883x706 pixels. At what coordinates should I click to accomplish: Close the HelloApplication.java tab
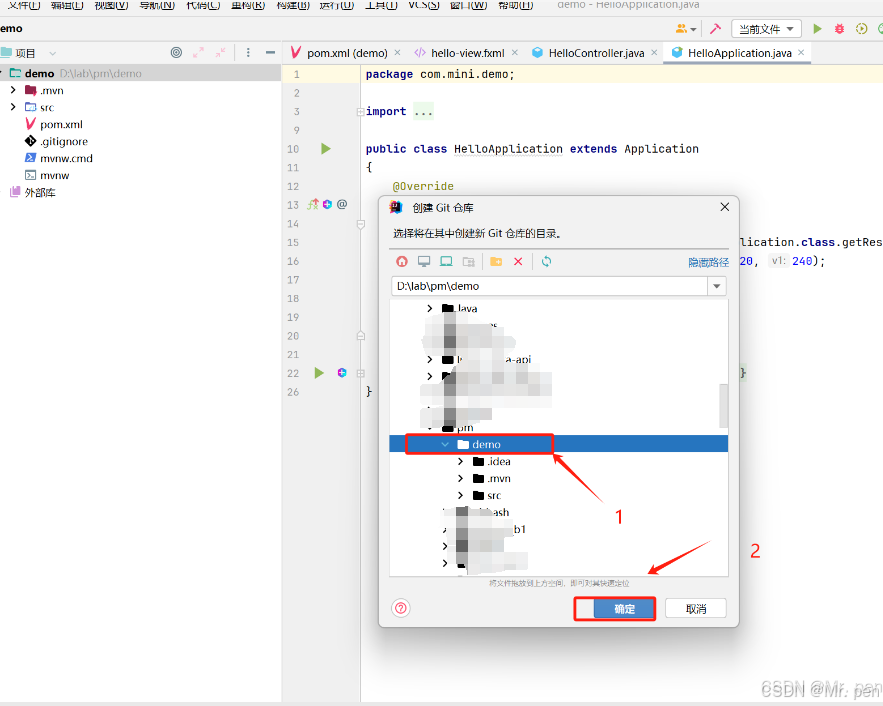coord(801,52)
